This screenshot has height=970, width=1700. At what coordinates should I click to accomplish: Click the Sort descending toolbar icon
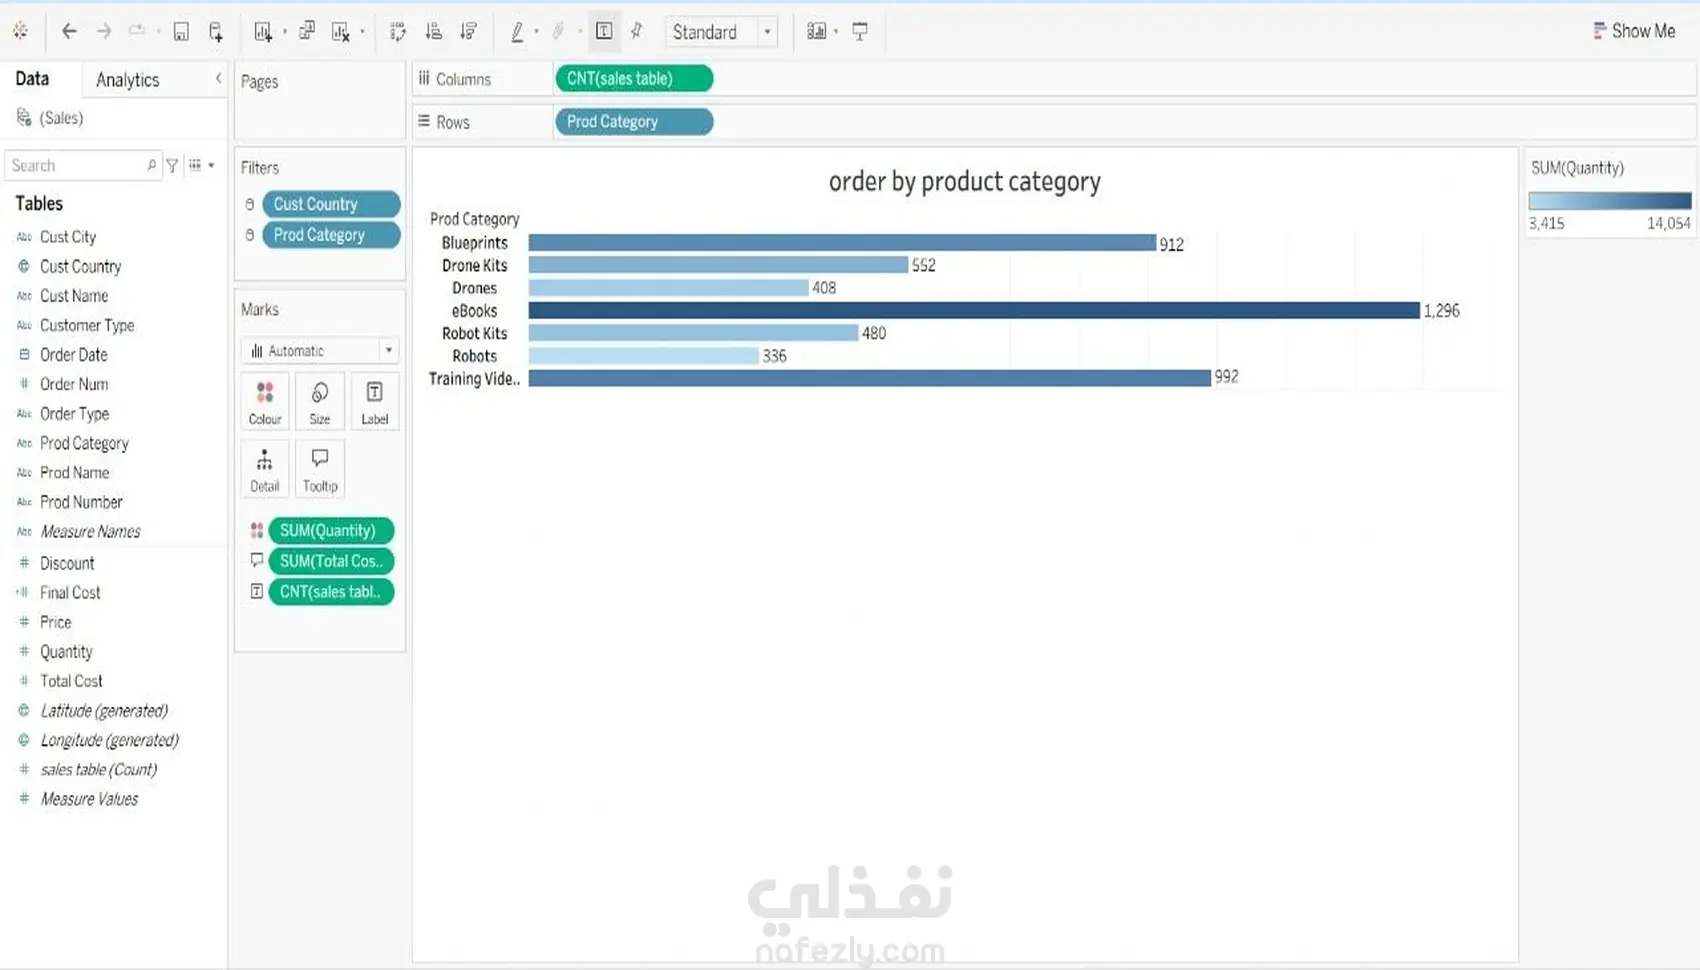[468, 32]
